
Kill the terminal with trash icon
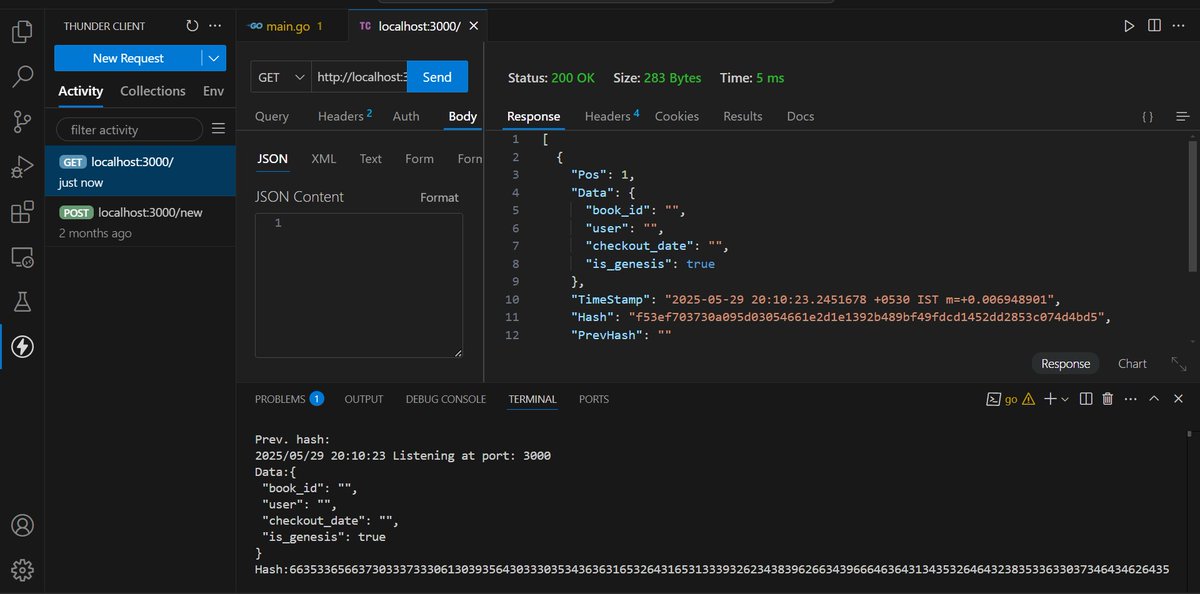pos(1107,399)
